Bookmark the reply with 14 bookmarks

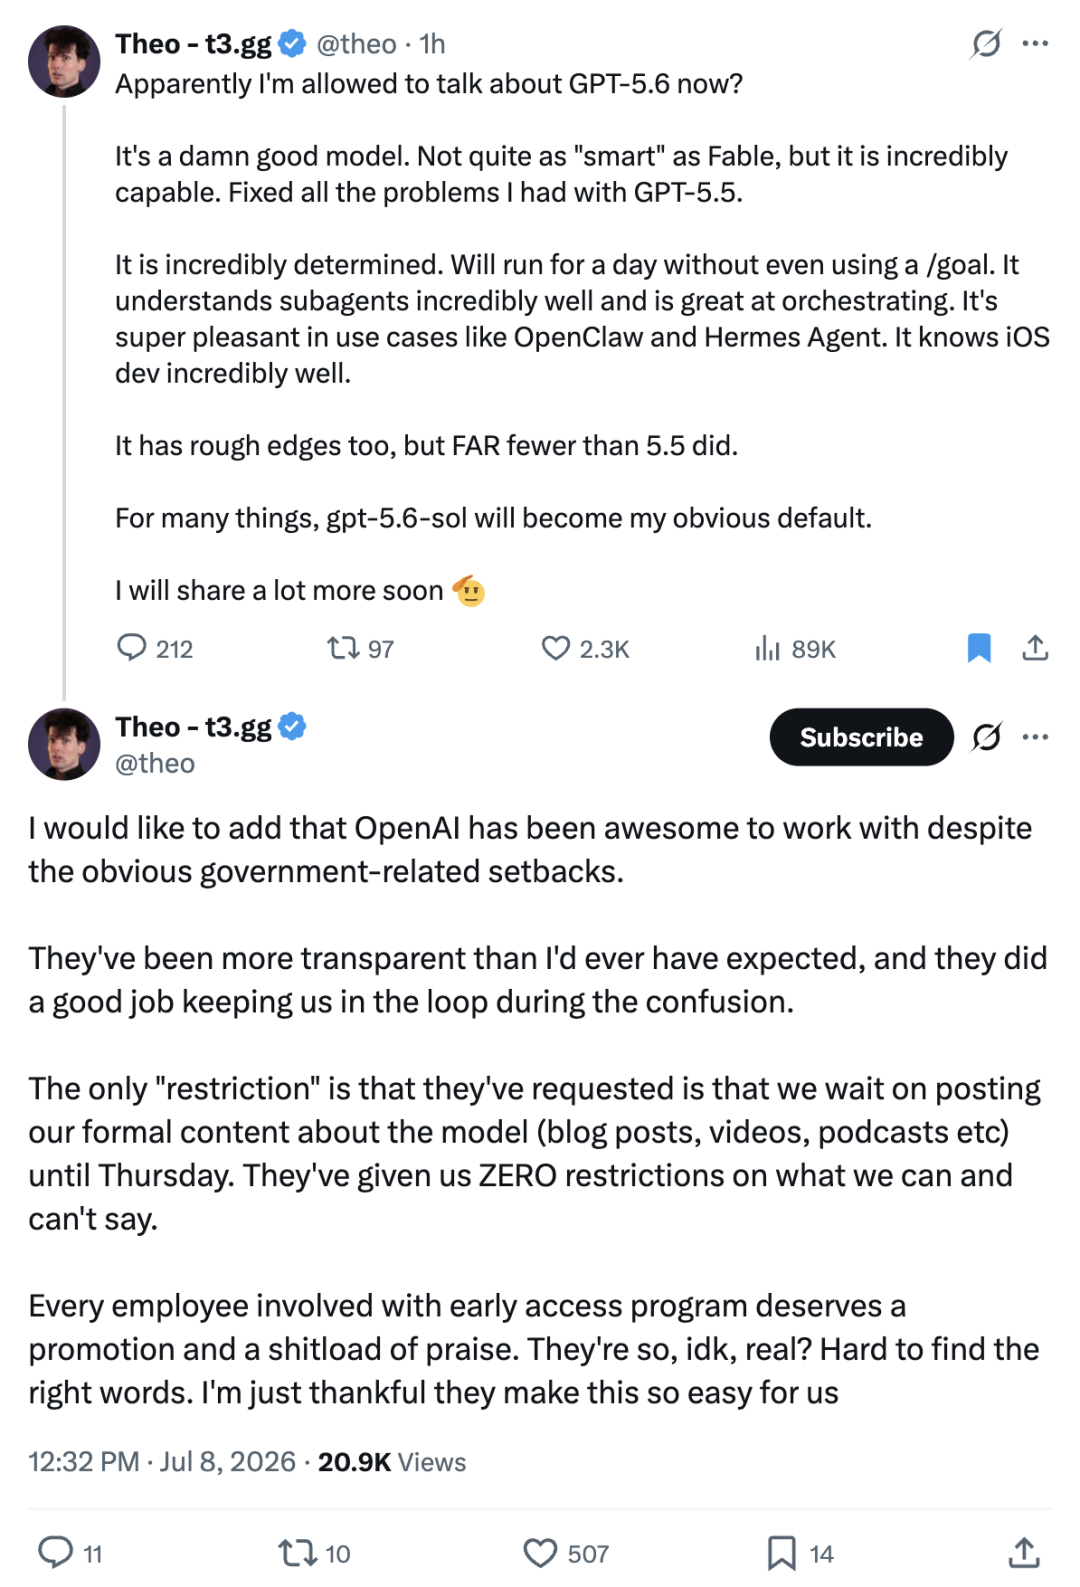[x=800, y=1552]
